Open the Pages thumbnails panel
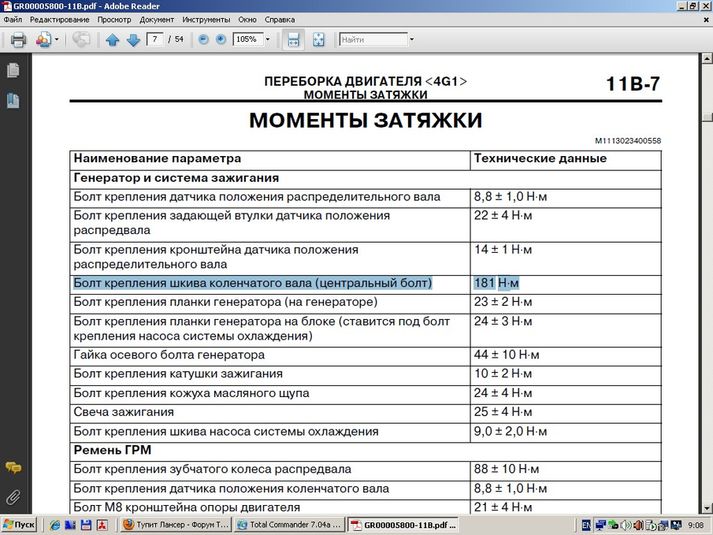This screenshot has height=535, width=713. point(13,71)
